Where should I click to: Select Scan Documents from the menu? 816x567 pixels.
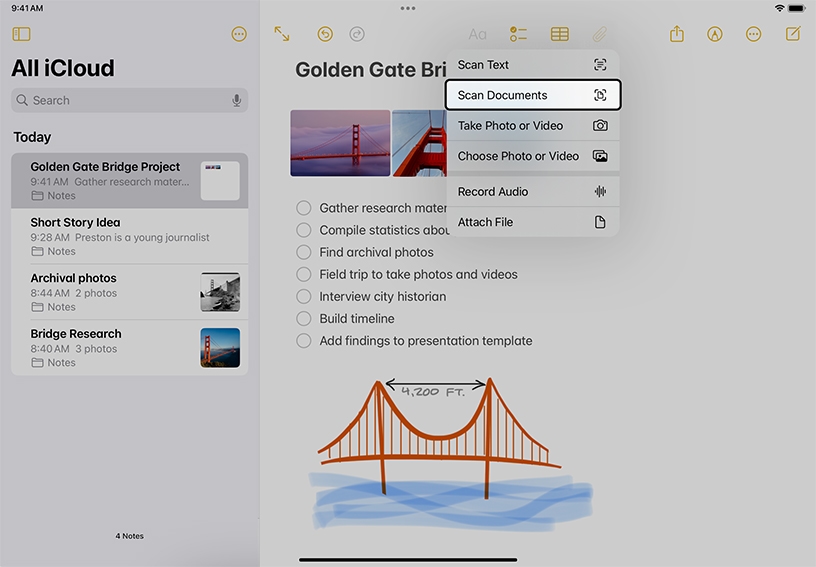533,95
